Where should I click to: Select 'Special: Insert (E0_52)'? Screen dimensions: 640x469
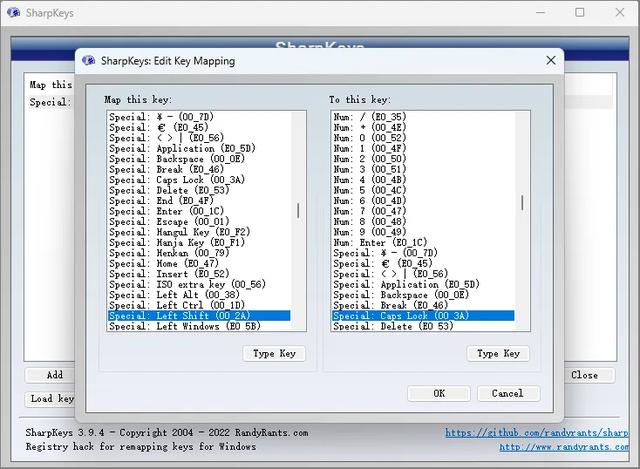tap(199, 274)
